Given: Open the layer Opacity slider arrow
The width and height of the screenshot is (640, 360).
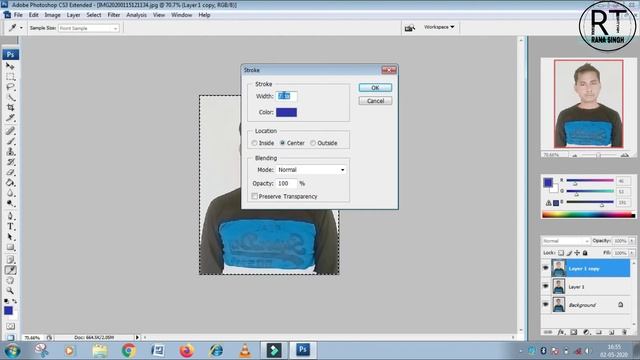Looking at the screenshot, I should point(631,241).
